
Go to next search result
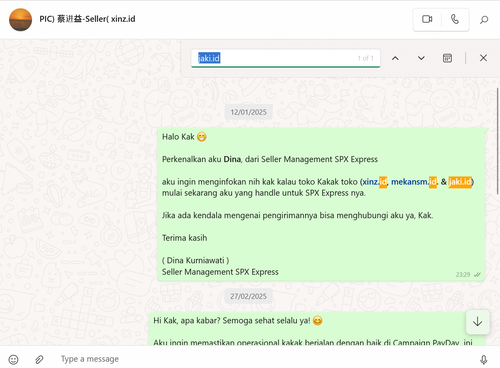pos(421,58)
